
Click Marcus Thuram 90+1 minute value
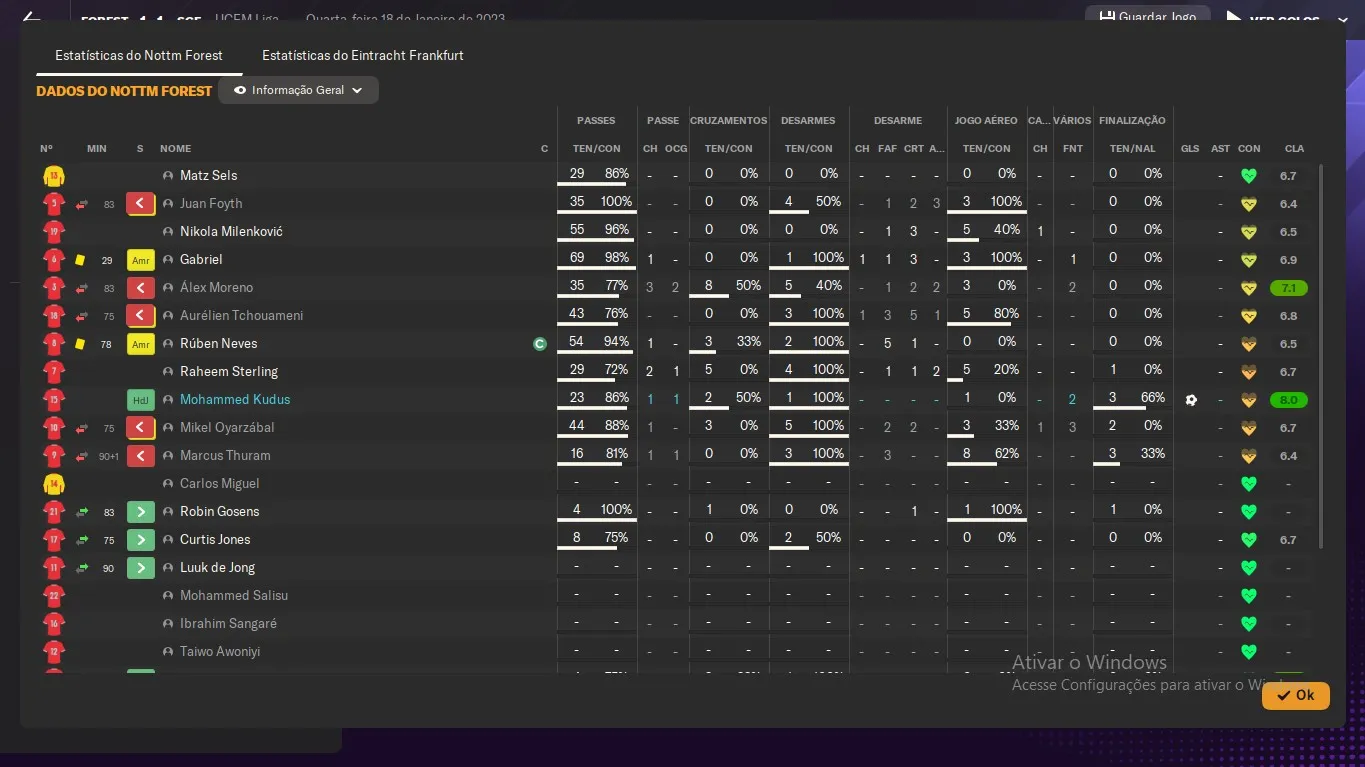pyautogui.click(x=108, y=457)
